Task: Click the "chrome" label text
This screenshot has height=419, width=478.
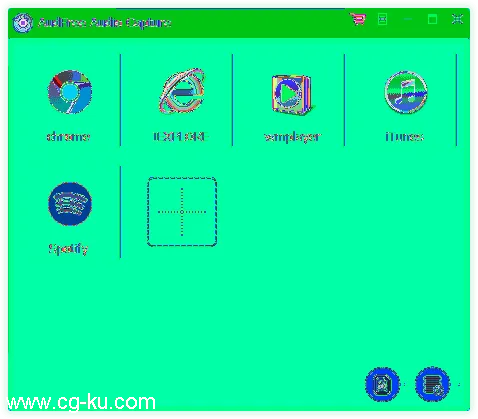Action: pyautogui.click(x=68, y=137)
